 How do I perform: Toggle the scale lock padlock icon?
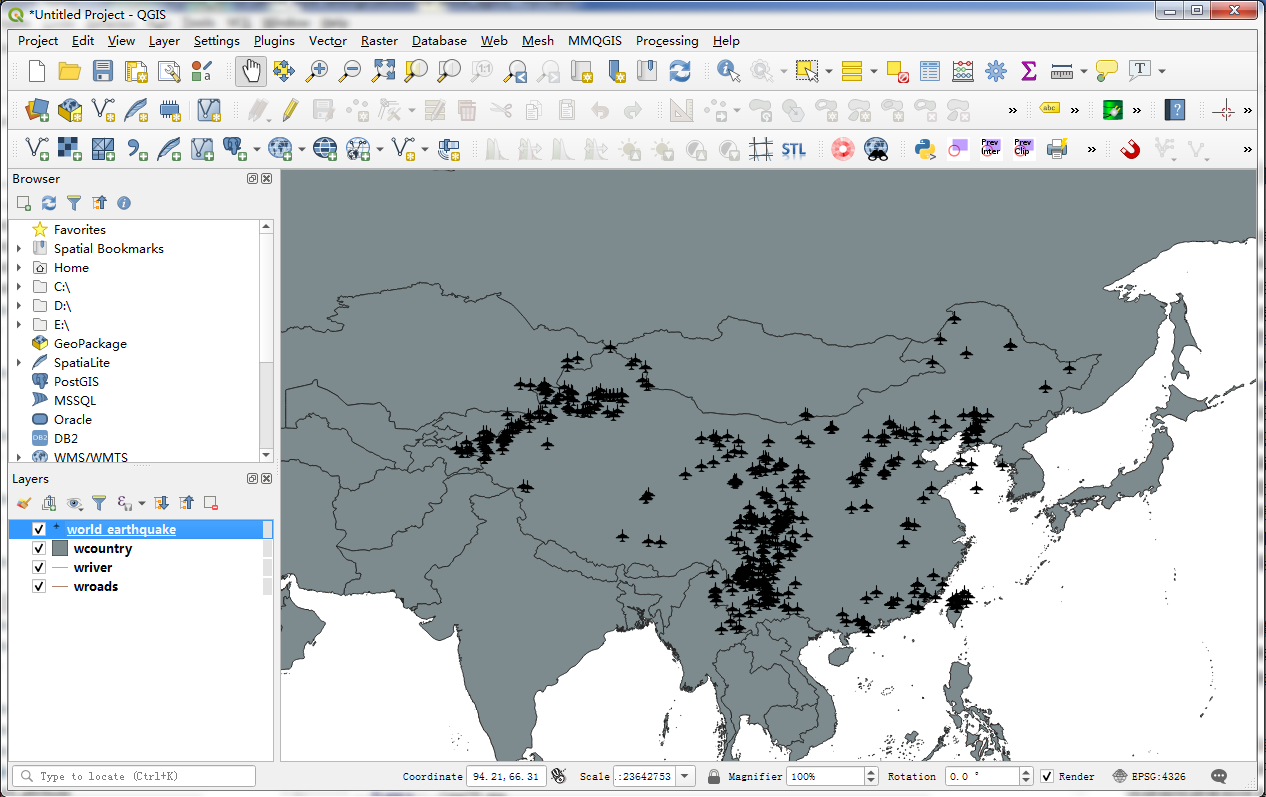click(x=714, y=776)
